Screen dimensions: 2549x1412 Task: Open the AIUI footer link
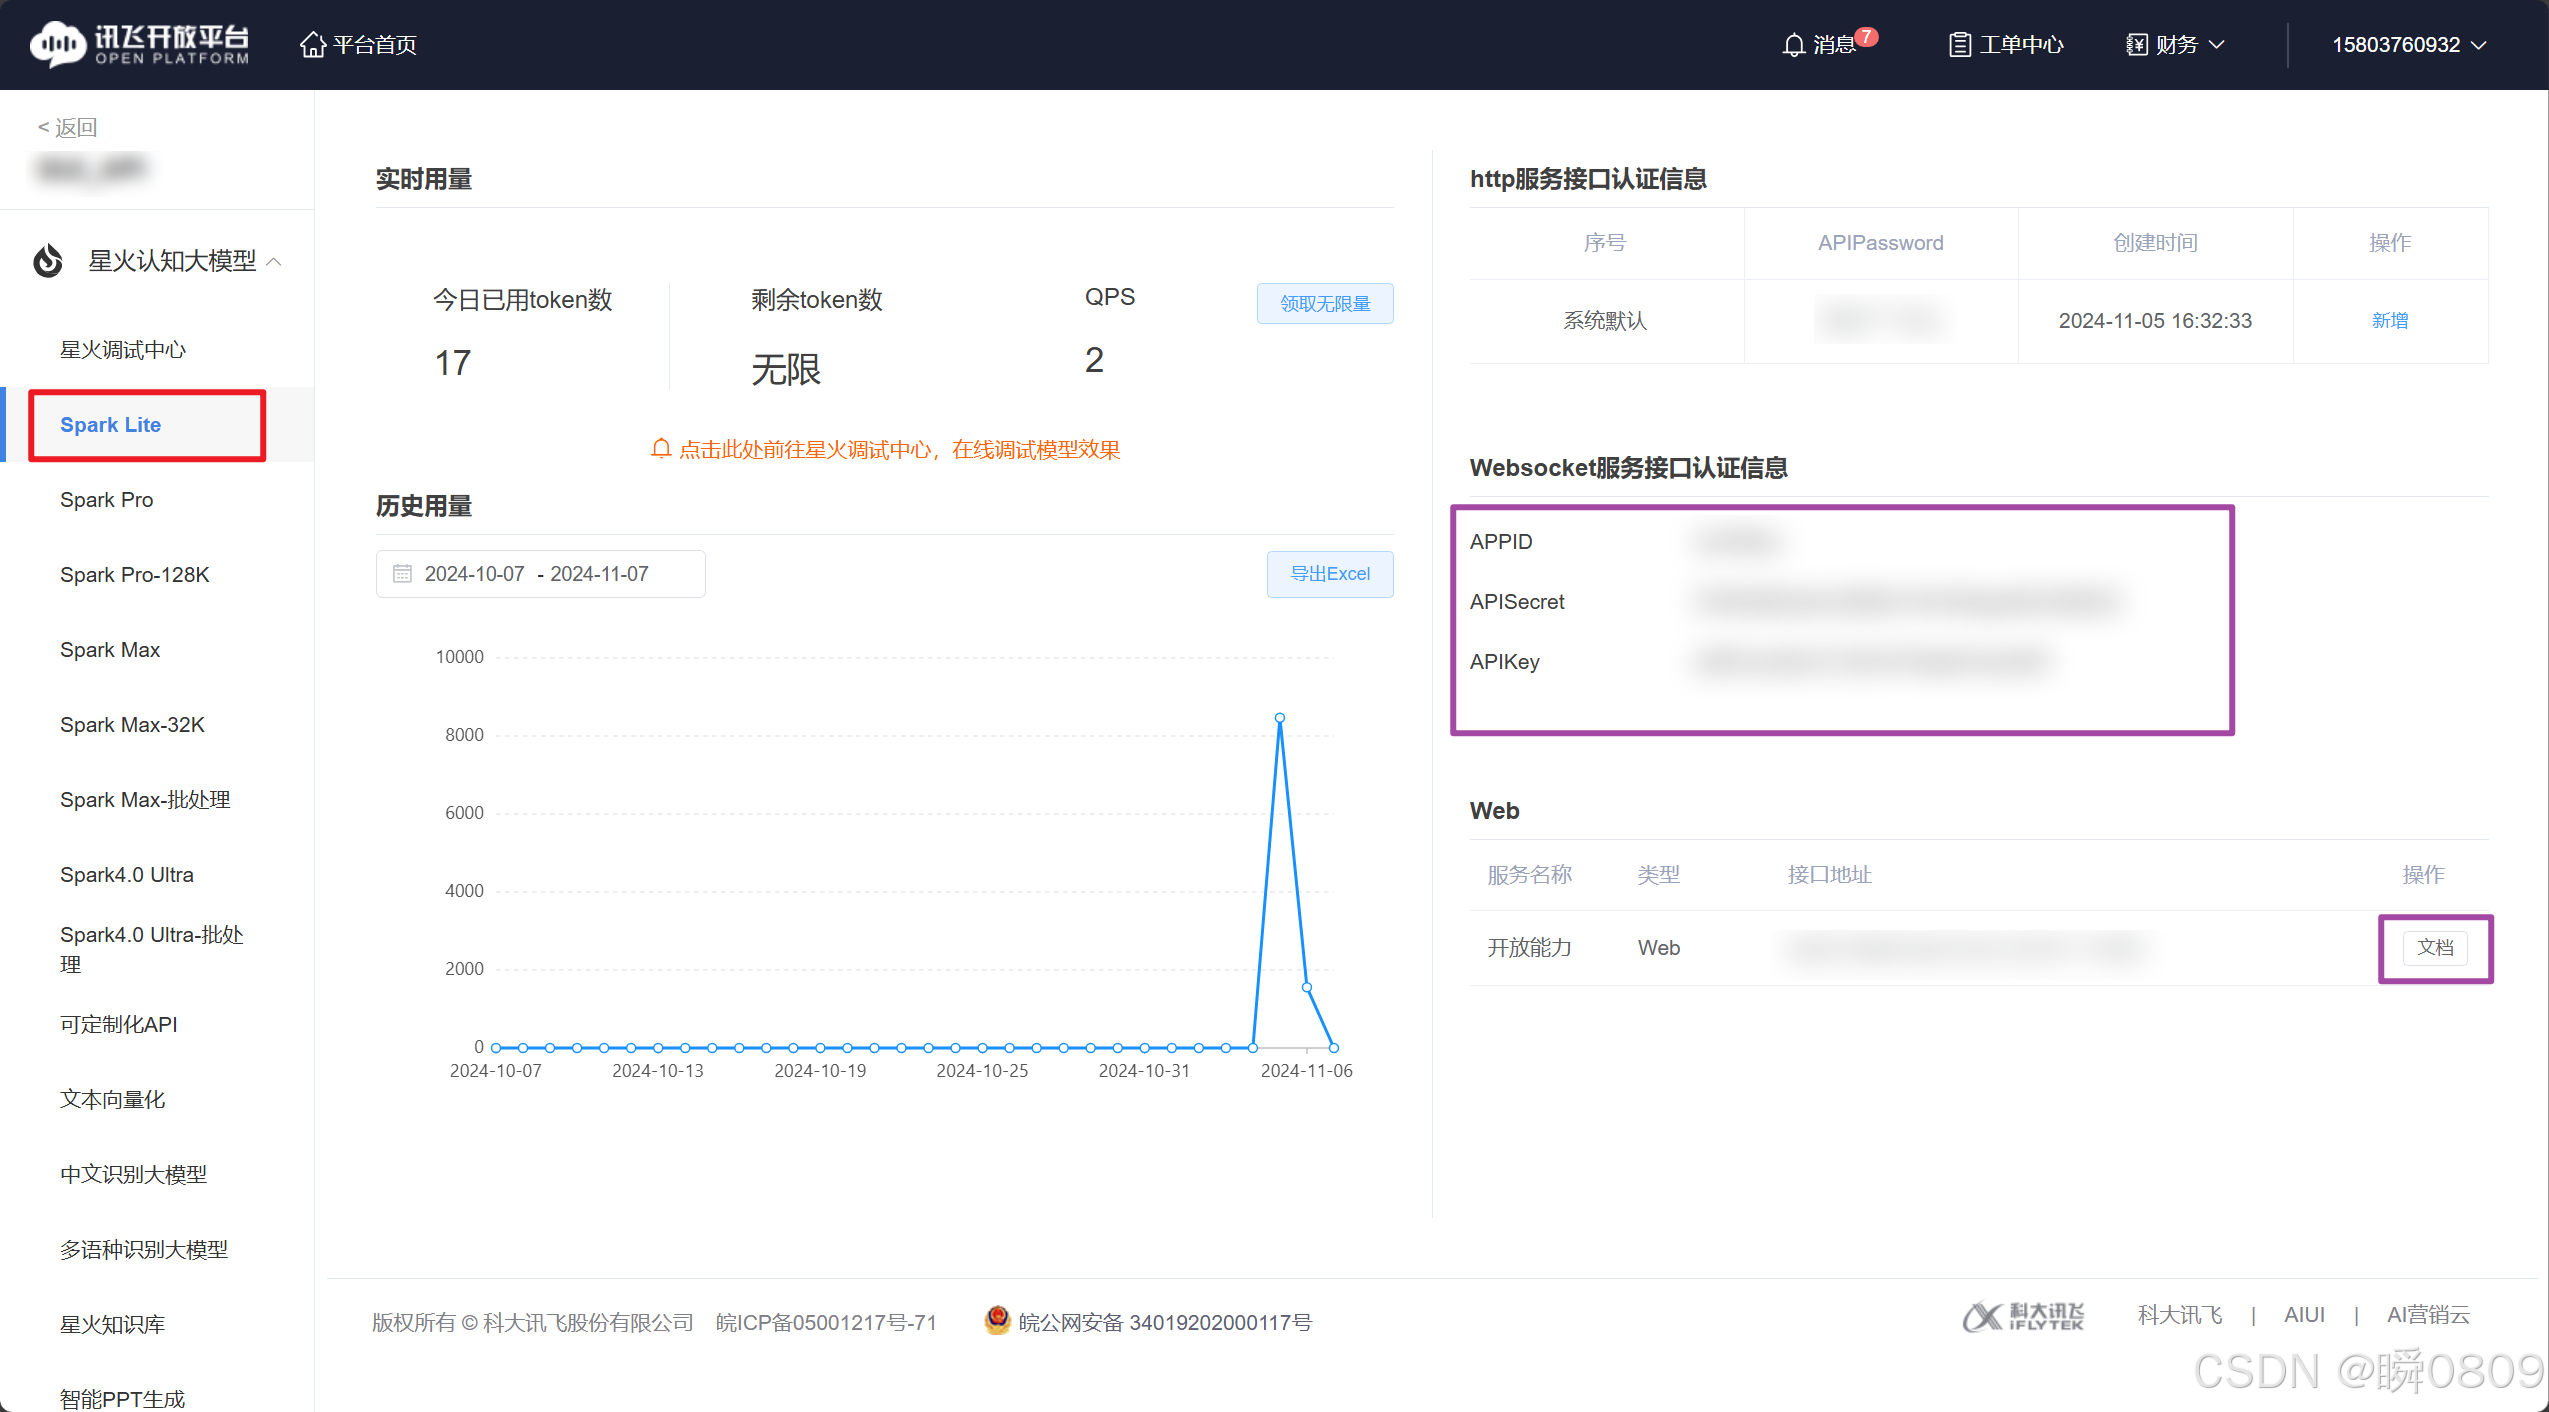[x=2304, y=1315]
